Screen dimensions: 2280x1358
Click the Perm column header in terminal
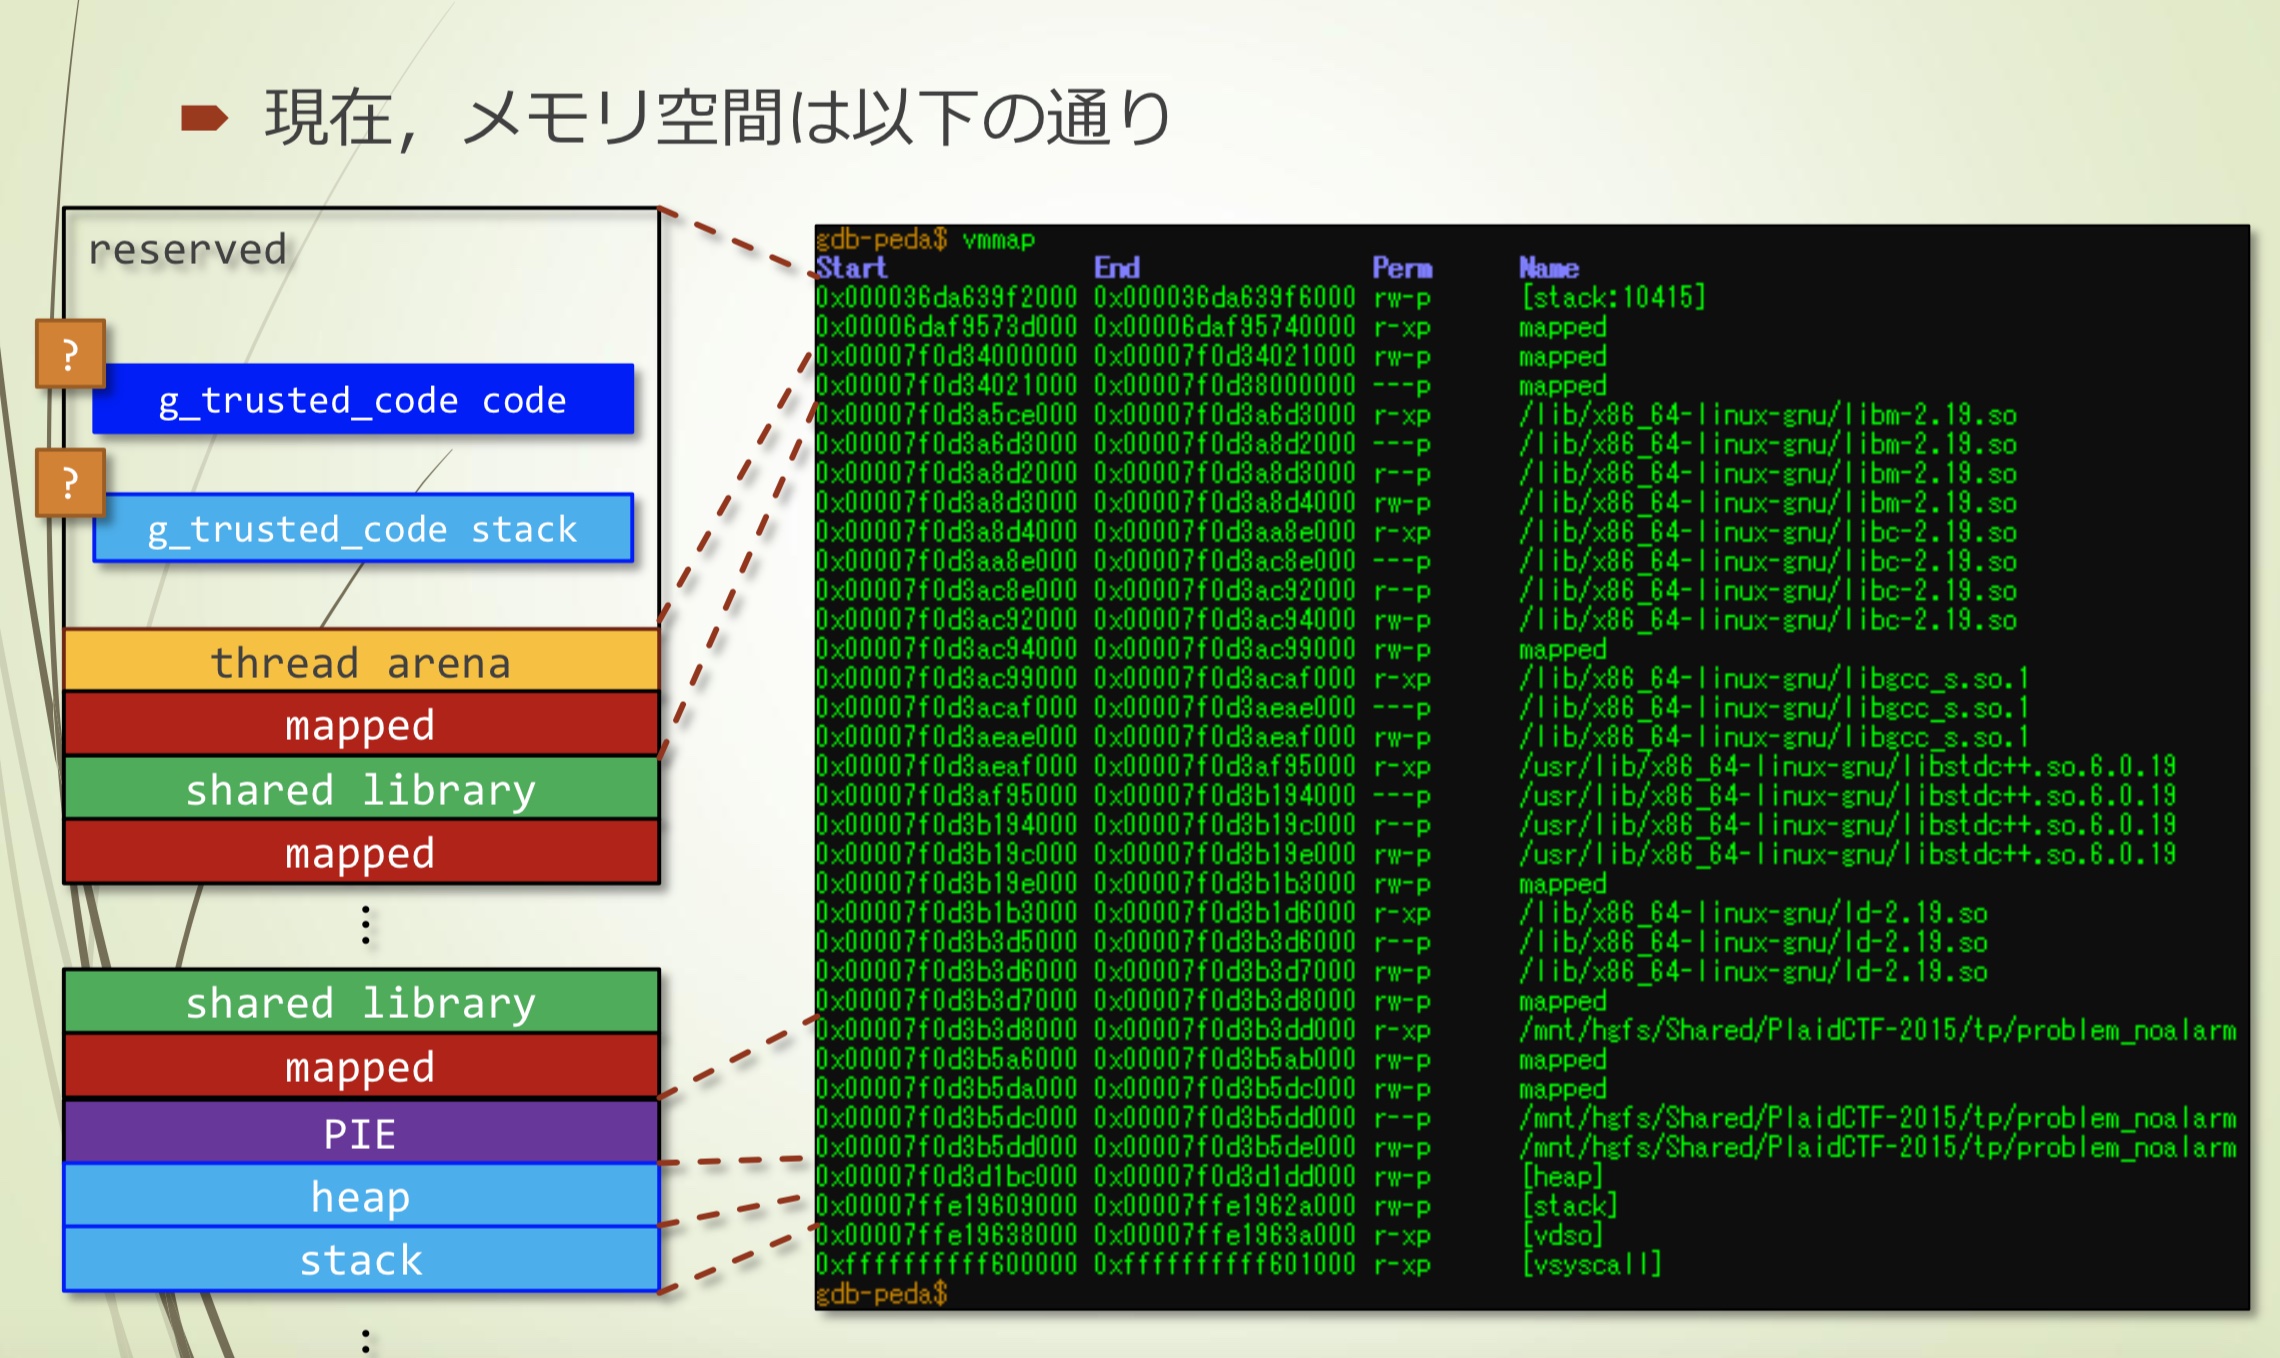pos(1401,268)
